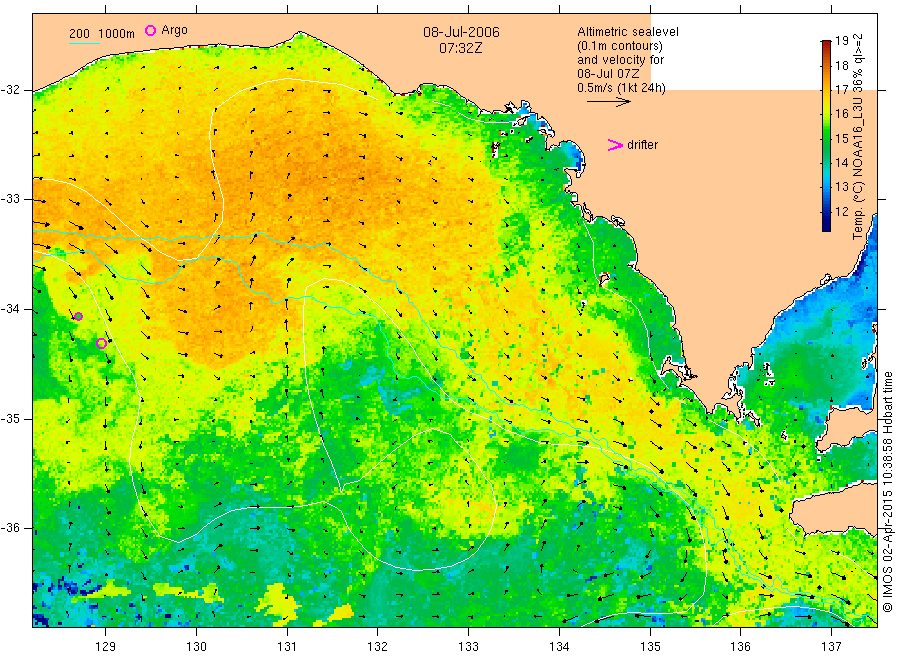The height and width of the screenshot is (660, 900).
Task: Click the IMOS copyright timestamp text
Action: pos(888,491)
